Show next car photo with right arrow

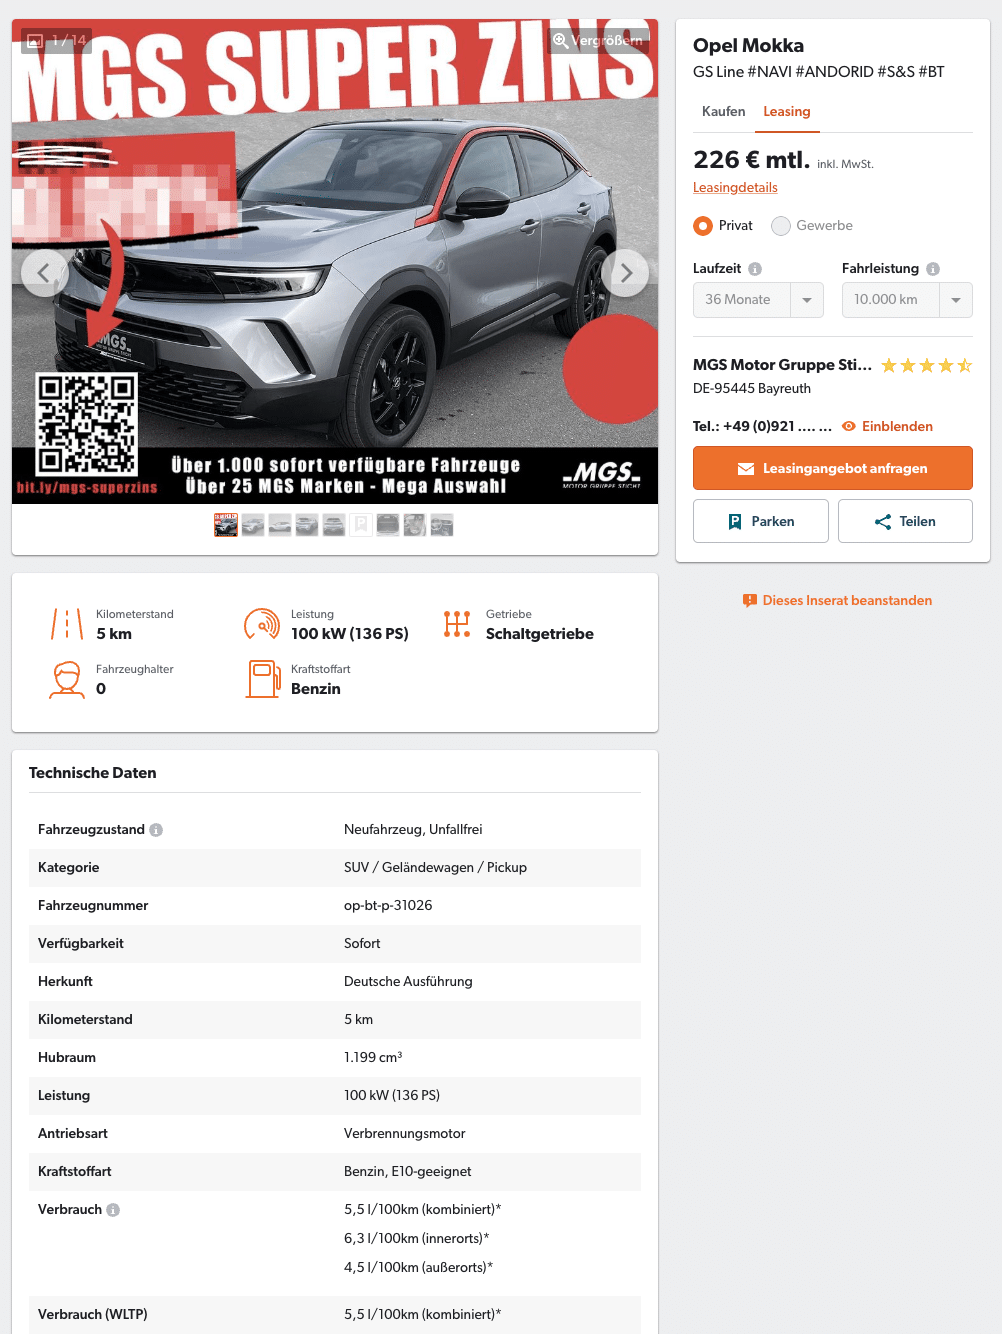tap(625, 273)
